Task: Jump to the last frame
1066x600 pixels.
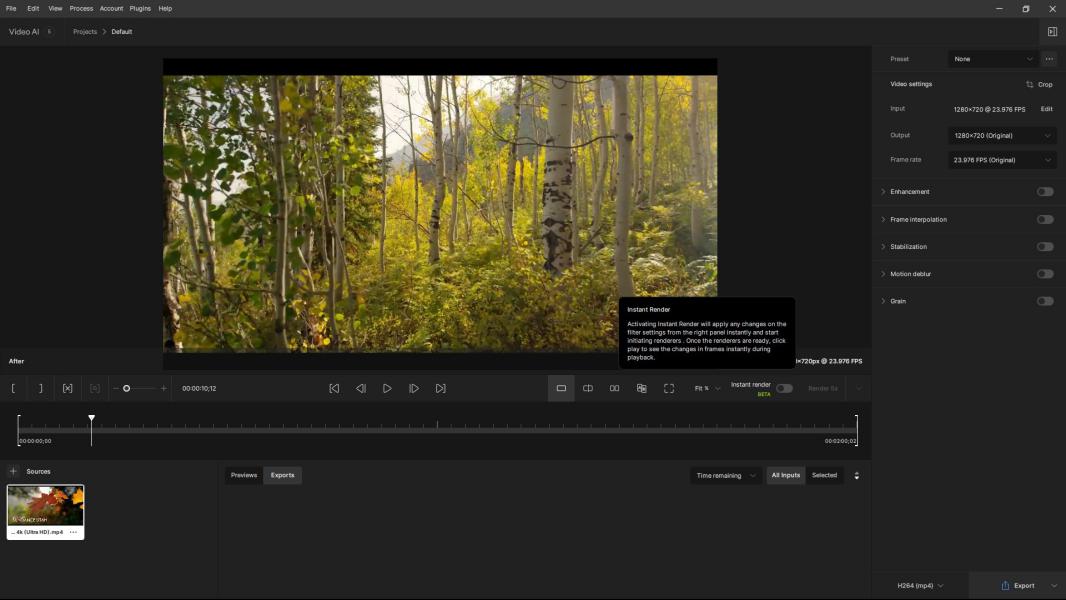Action: tap(441, 389)
